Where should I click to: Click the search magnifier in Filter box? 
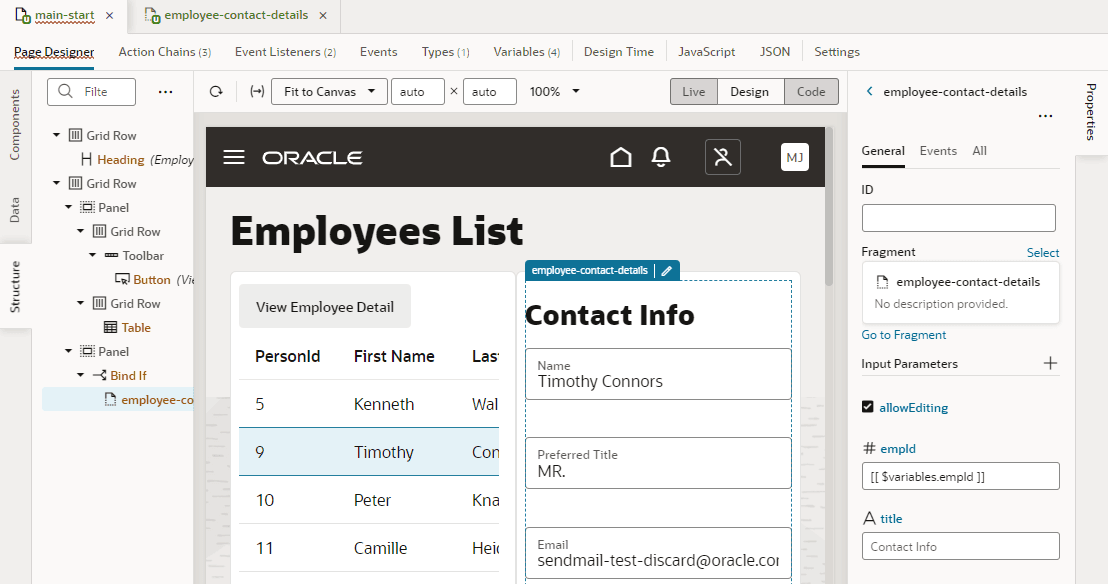(x=65, y=91)
